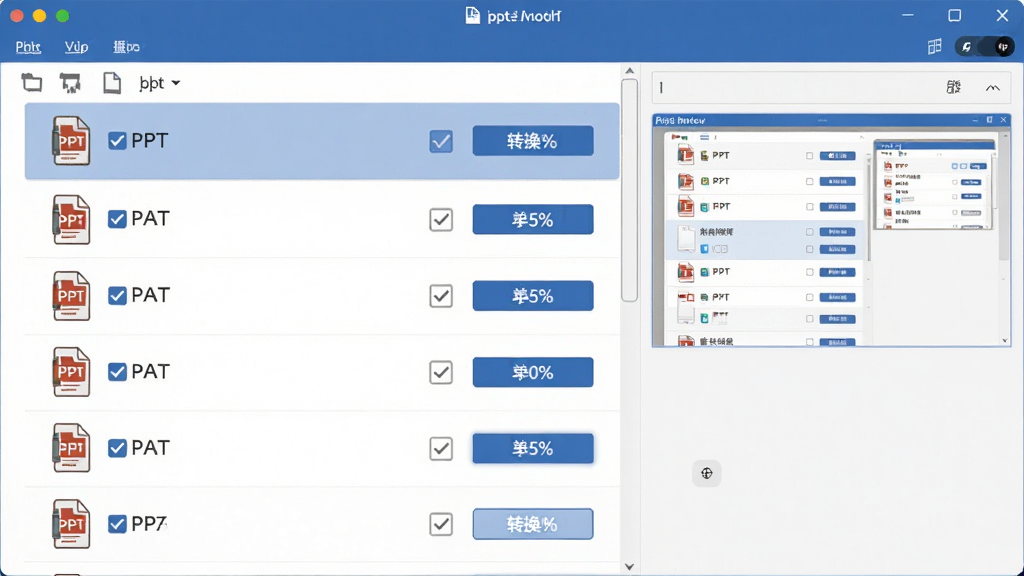Focus the text field in the right panel
1024x576 pixels.
[831, 88]
